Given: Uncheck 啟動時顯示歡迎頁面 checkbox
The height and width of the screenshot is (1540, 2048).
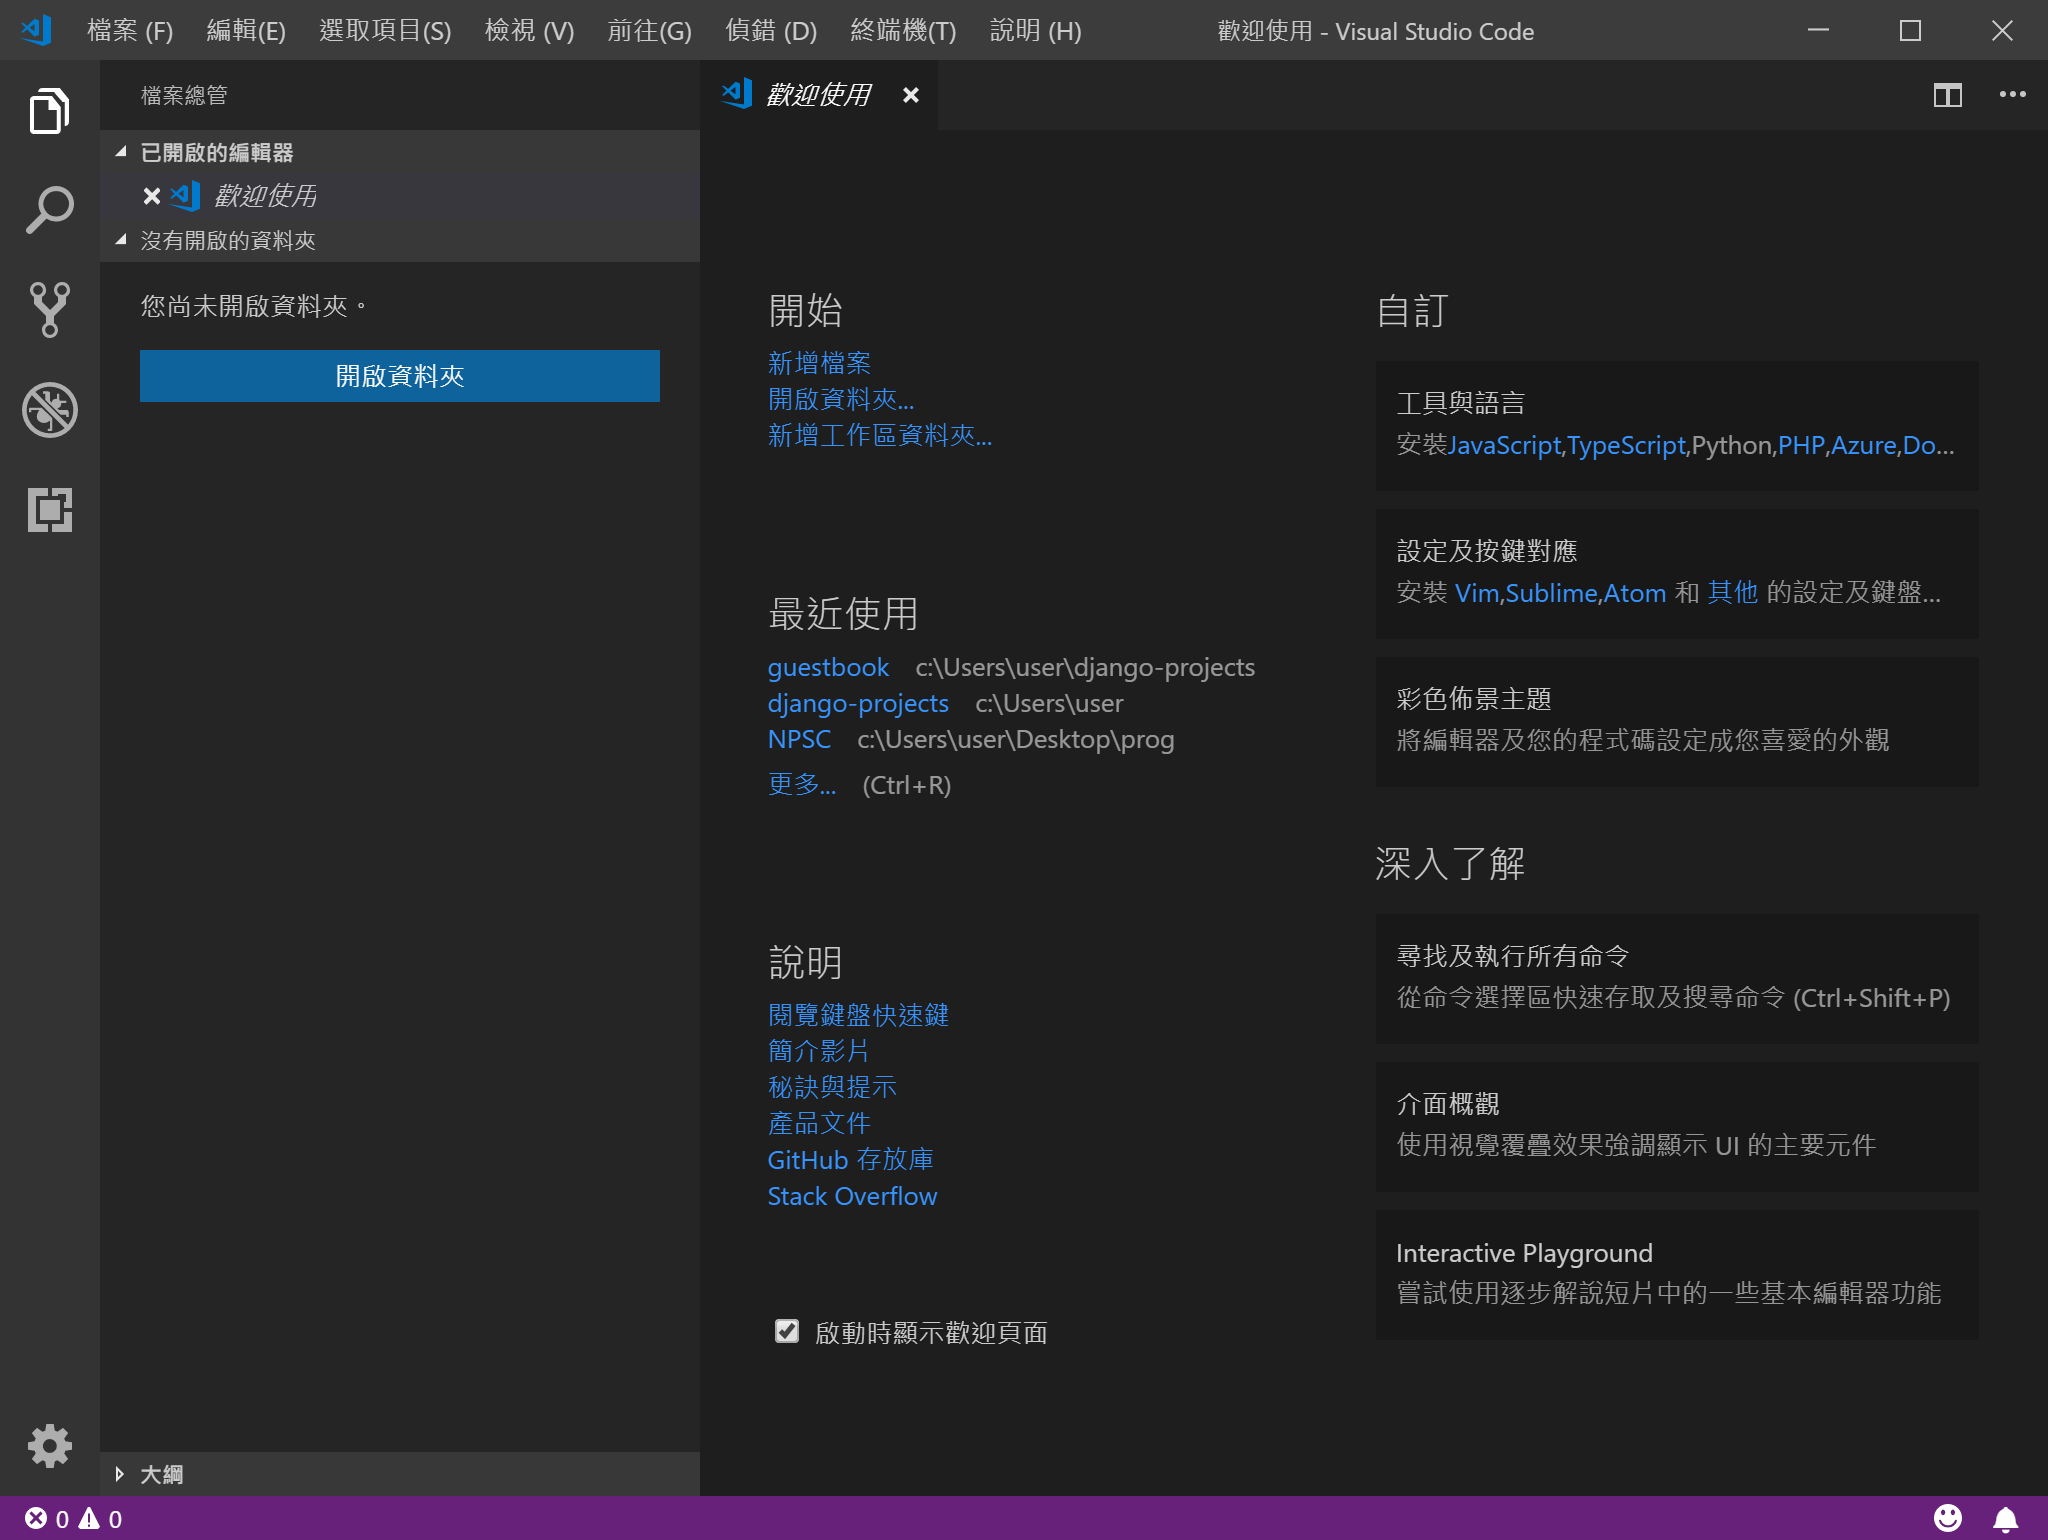Looking at the screenshot, I should point(787,1331).
